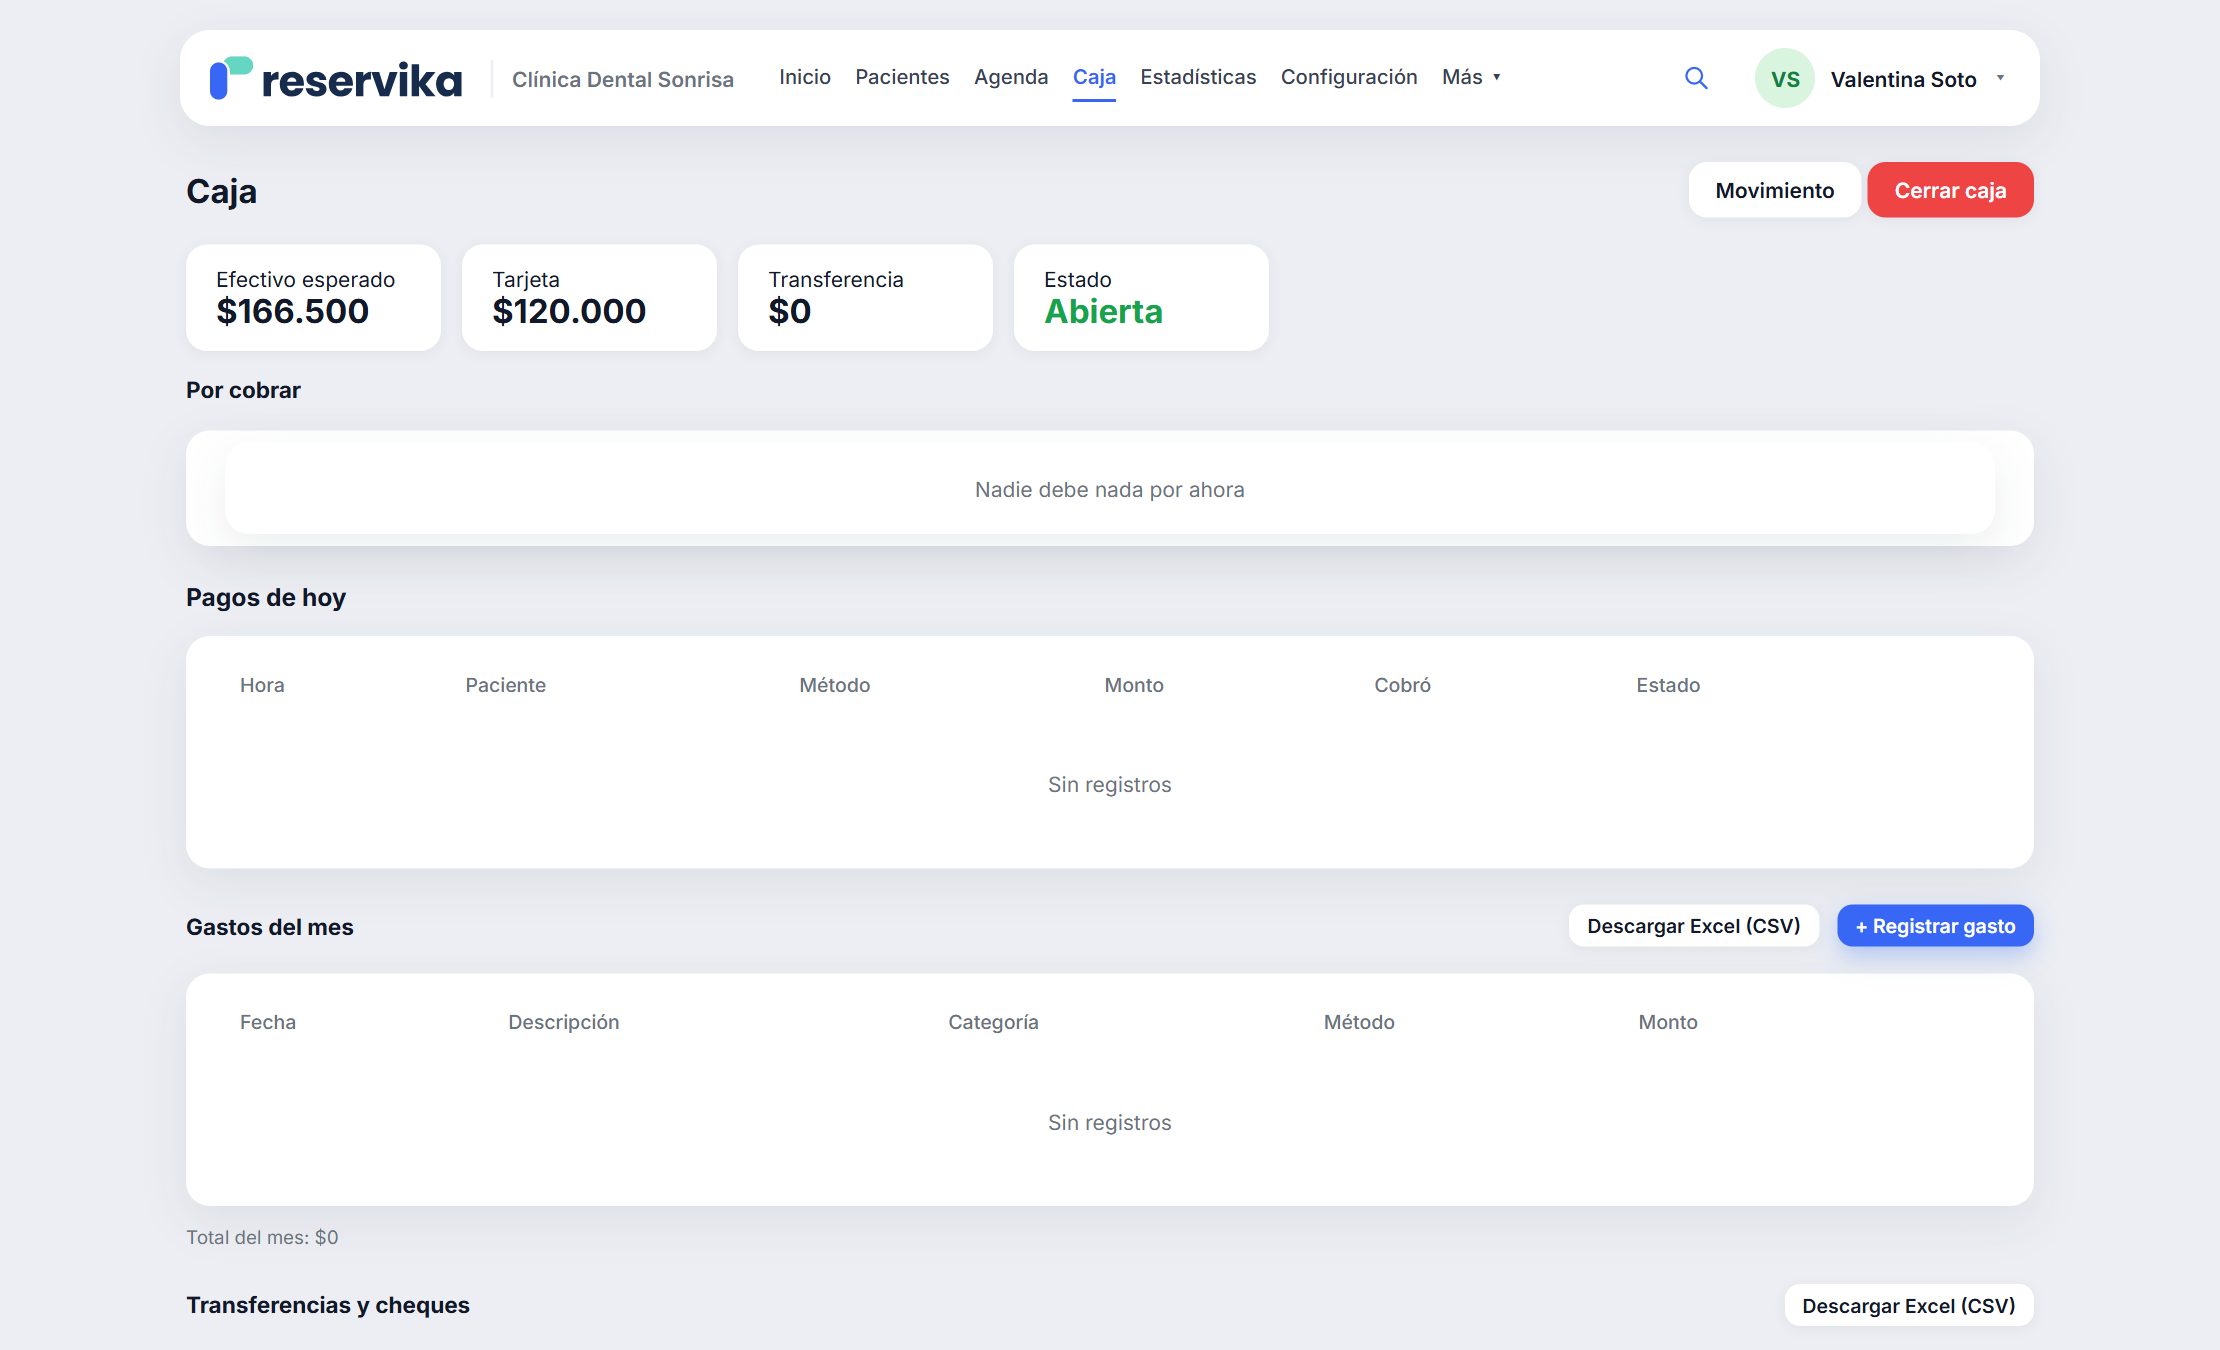Click the Descripción column header
The width and height of the screenshot is (2220, 1350).
[x=564, y=1022]
